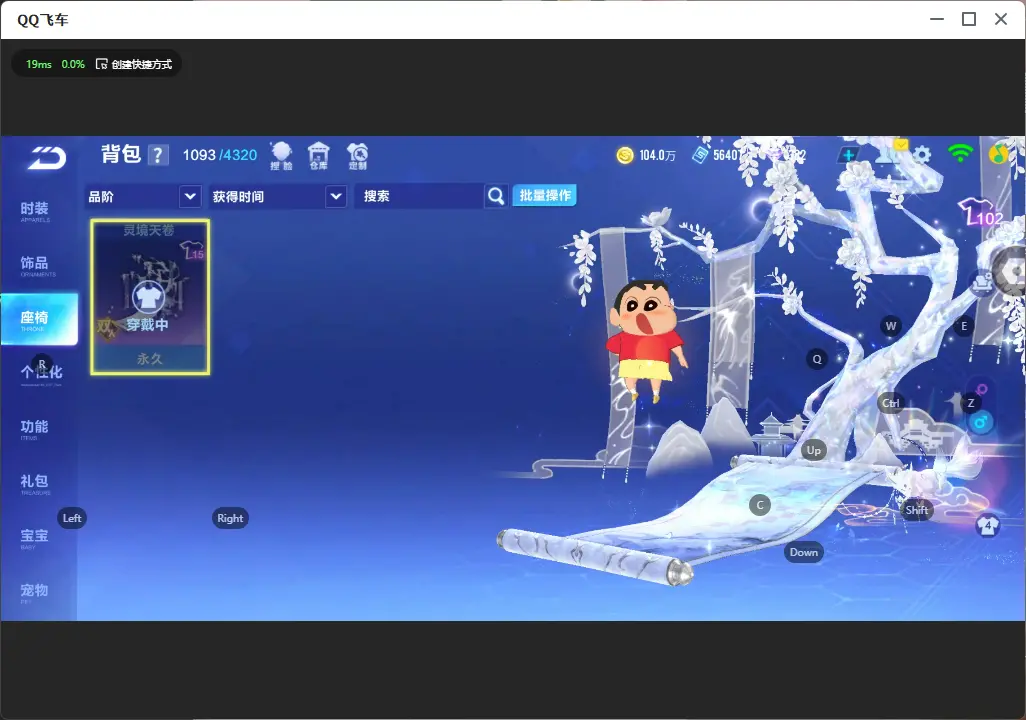This screenshot has width=1026, height=720.
Task: Click the purple shirt level 102 icon
Action: pyautogui.click(x=980, y=213)
